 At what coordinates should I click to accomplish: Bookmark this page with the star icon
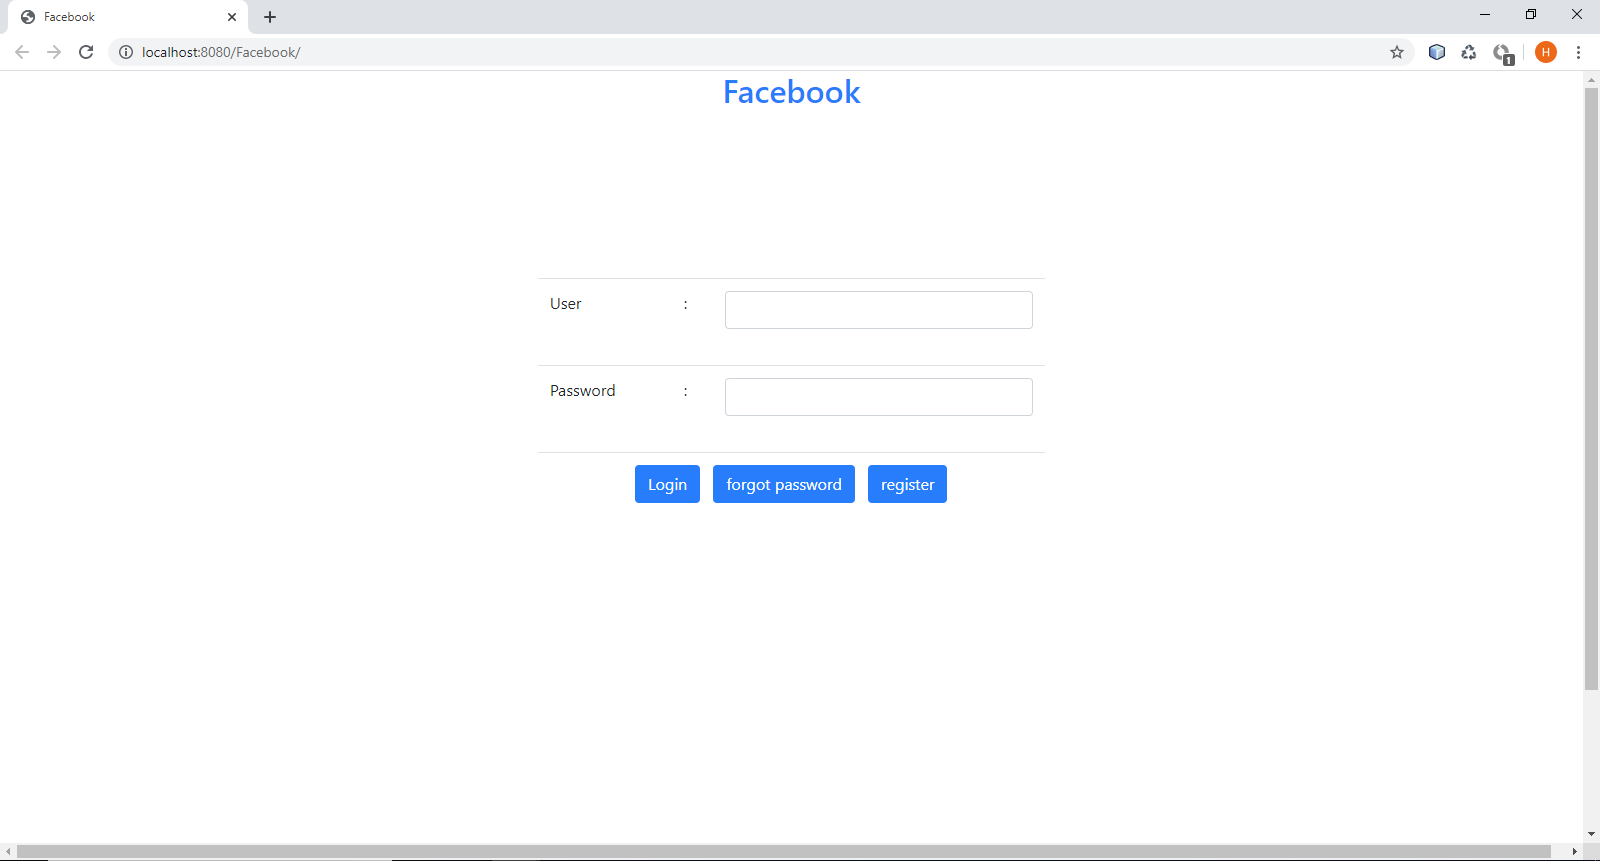[x=1397, y=52]
